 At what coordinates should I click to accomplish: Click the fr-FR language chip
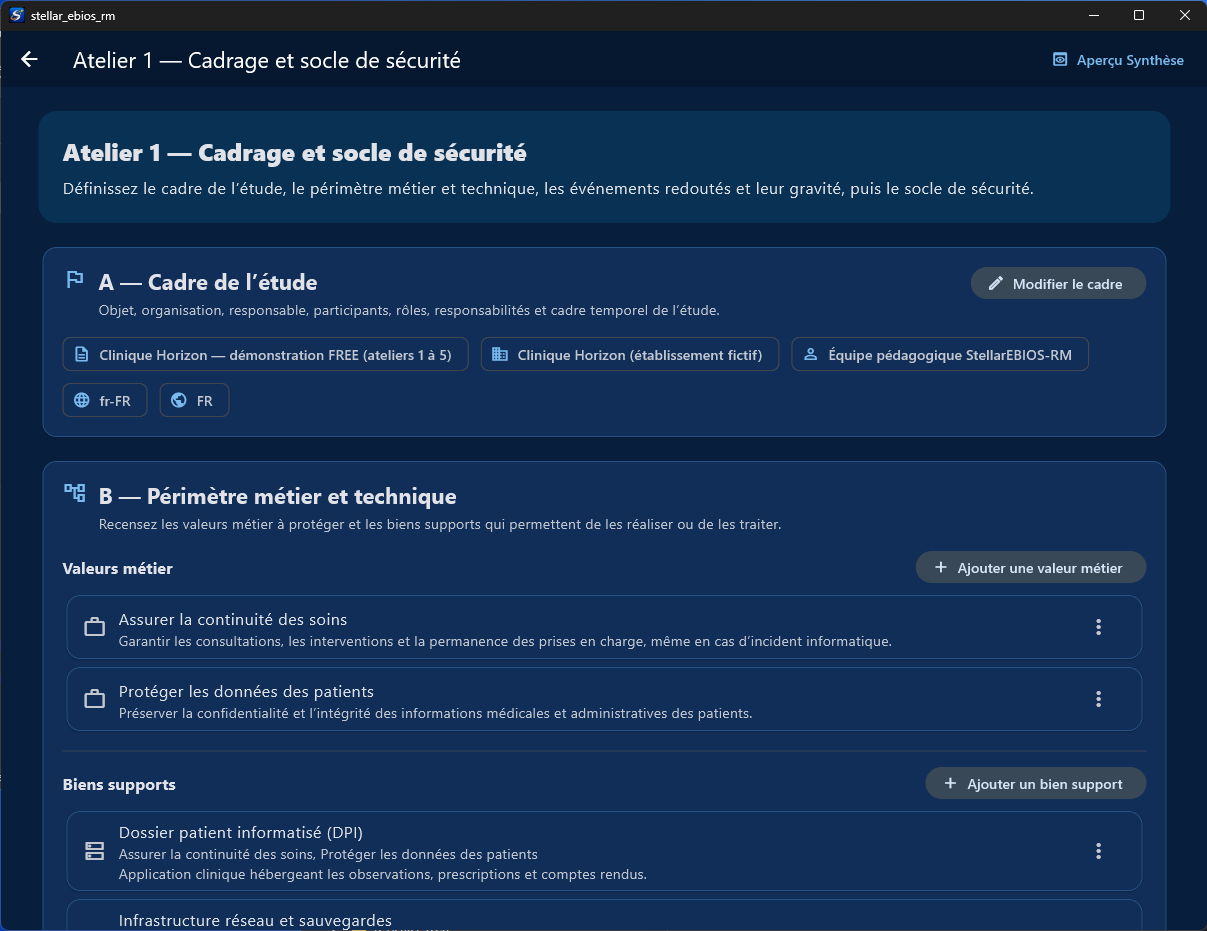click(x=104, y=400)
